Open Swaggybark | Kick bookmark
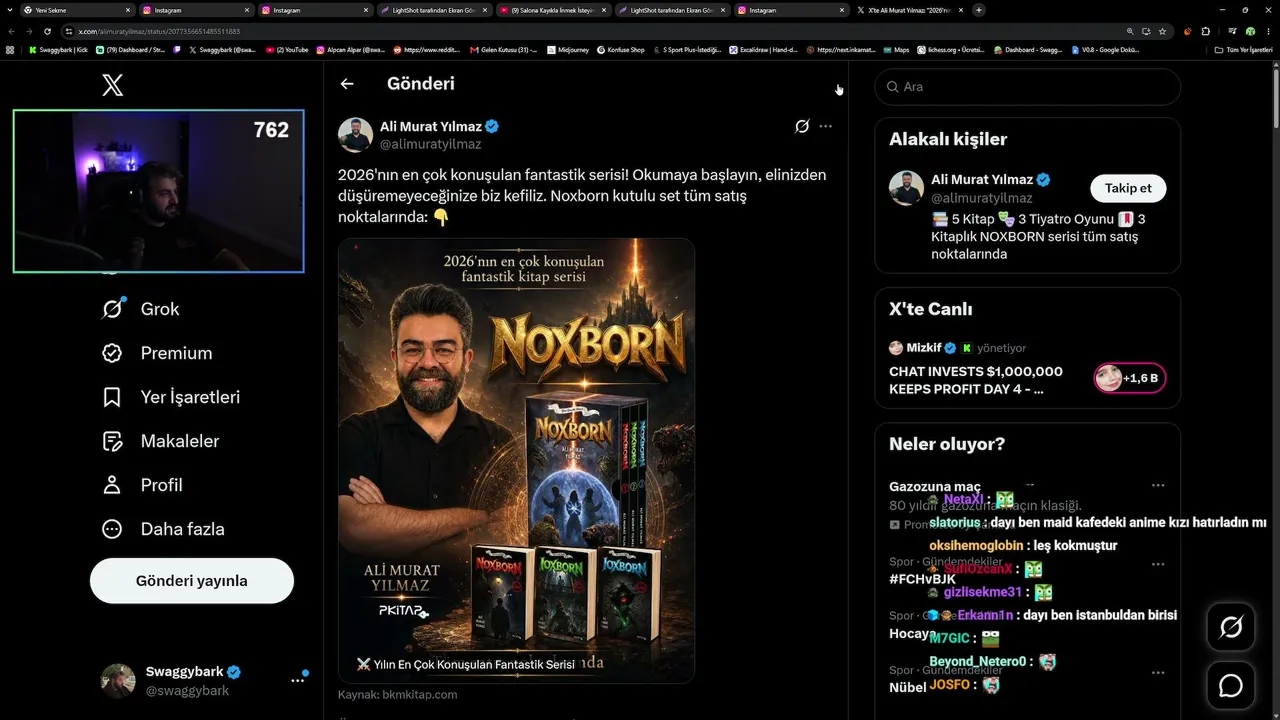 click(58, 49)
